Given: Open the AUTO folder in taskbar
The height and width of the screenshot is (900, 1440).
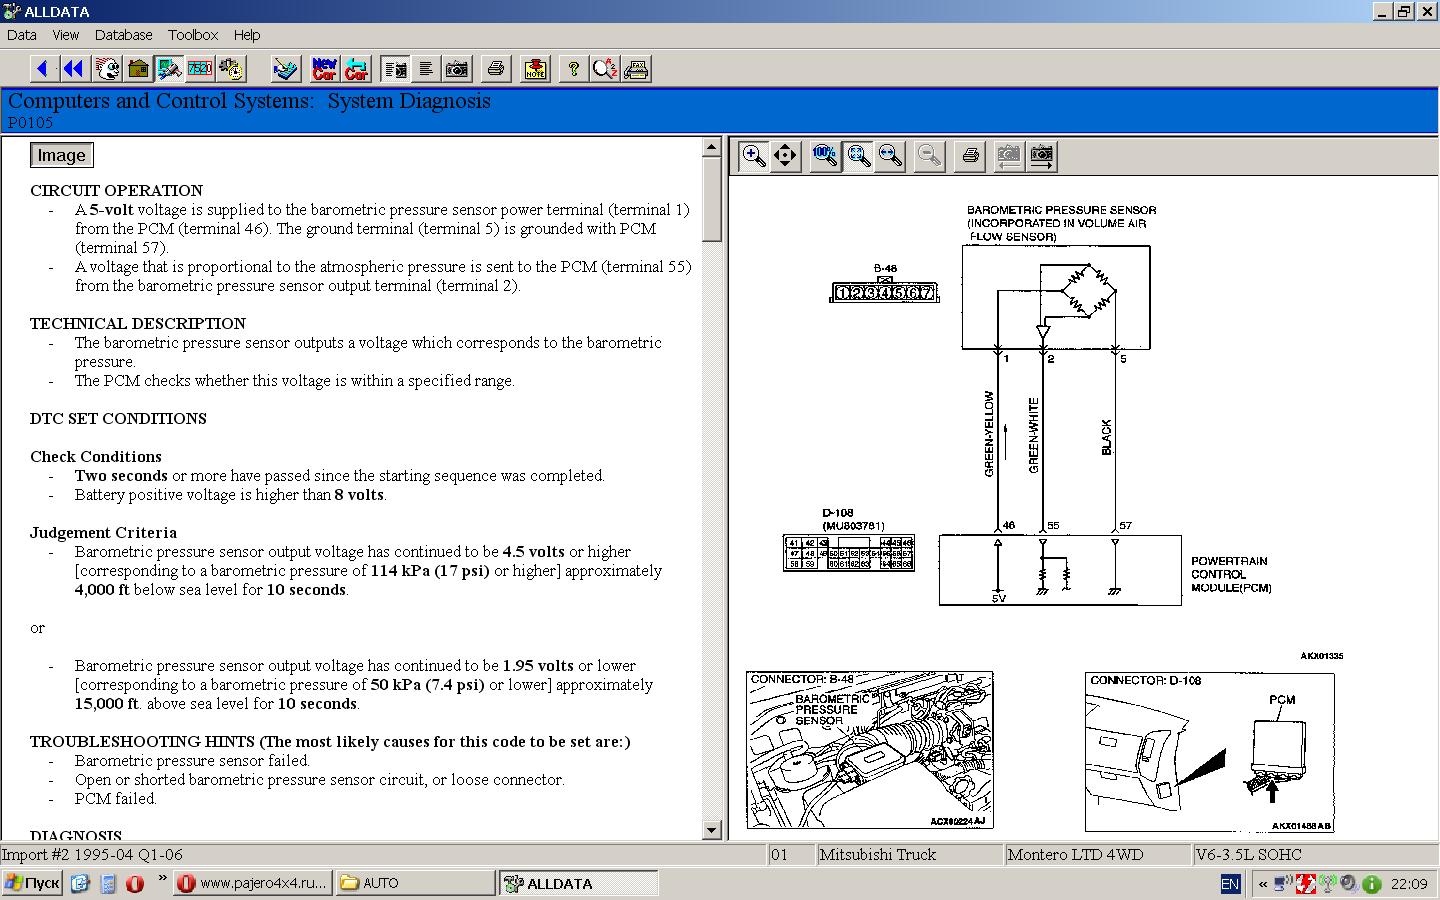Looking at the screenshot, I should click(414, 883).
